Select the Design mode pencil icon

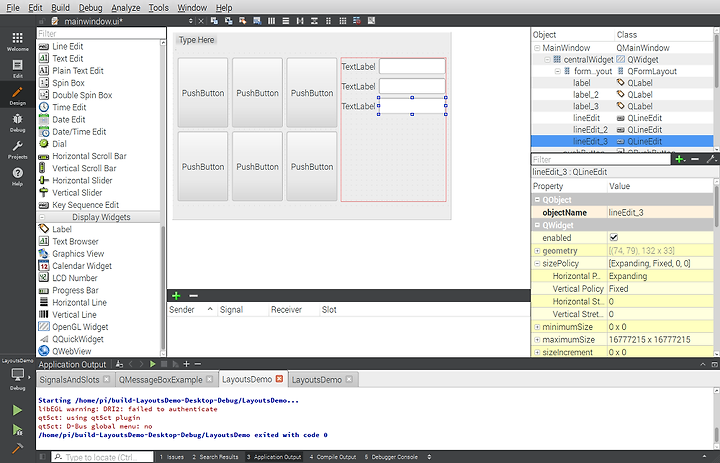pos(17,96)
